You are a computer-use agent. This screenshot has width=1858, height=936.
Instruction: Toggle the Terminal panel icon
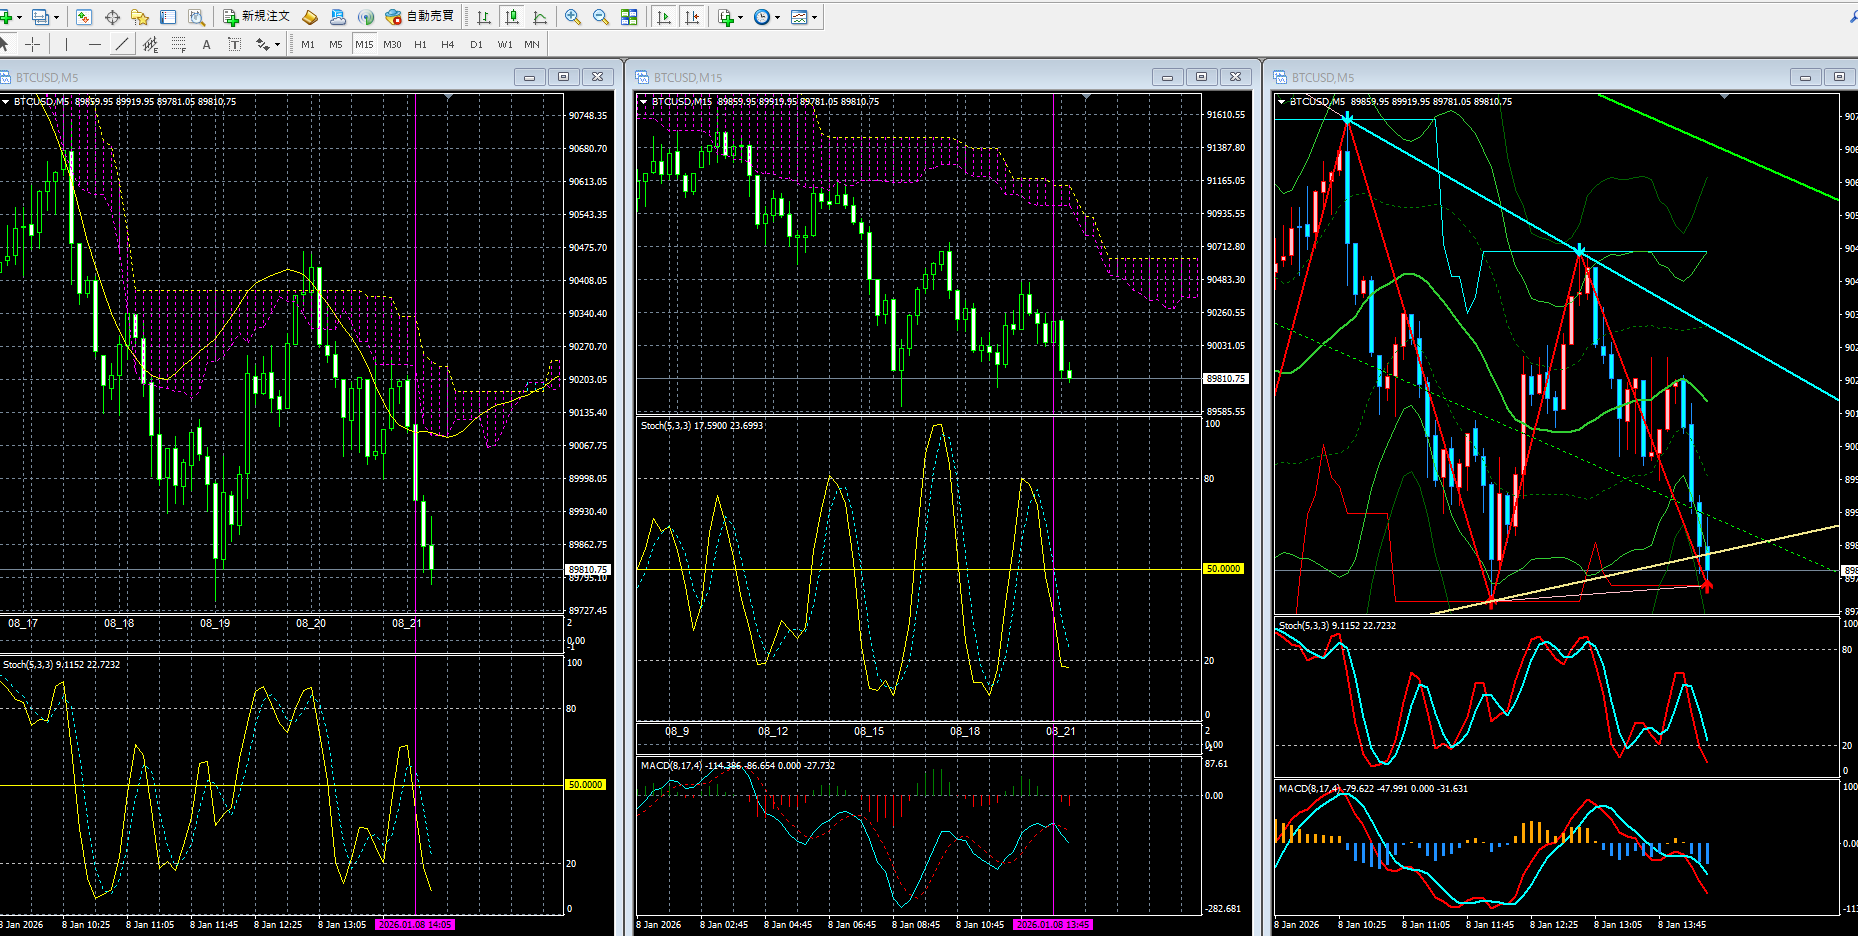point(168,17)
